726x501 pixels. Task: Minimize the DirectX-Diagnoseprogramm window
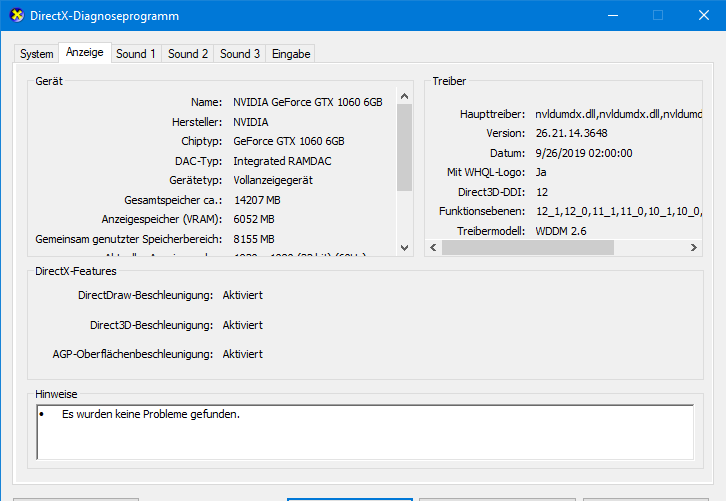coord(613,15)
